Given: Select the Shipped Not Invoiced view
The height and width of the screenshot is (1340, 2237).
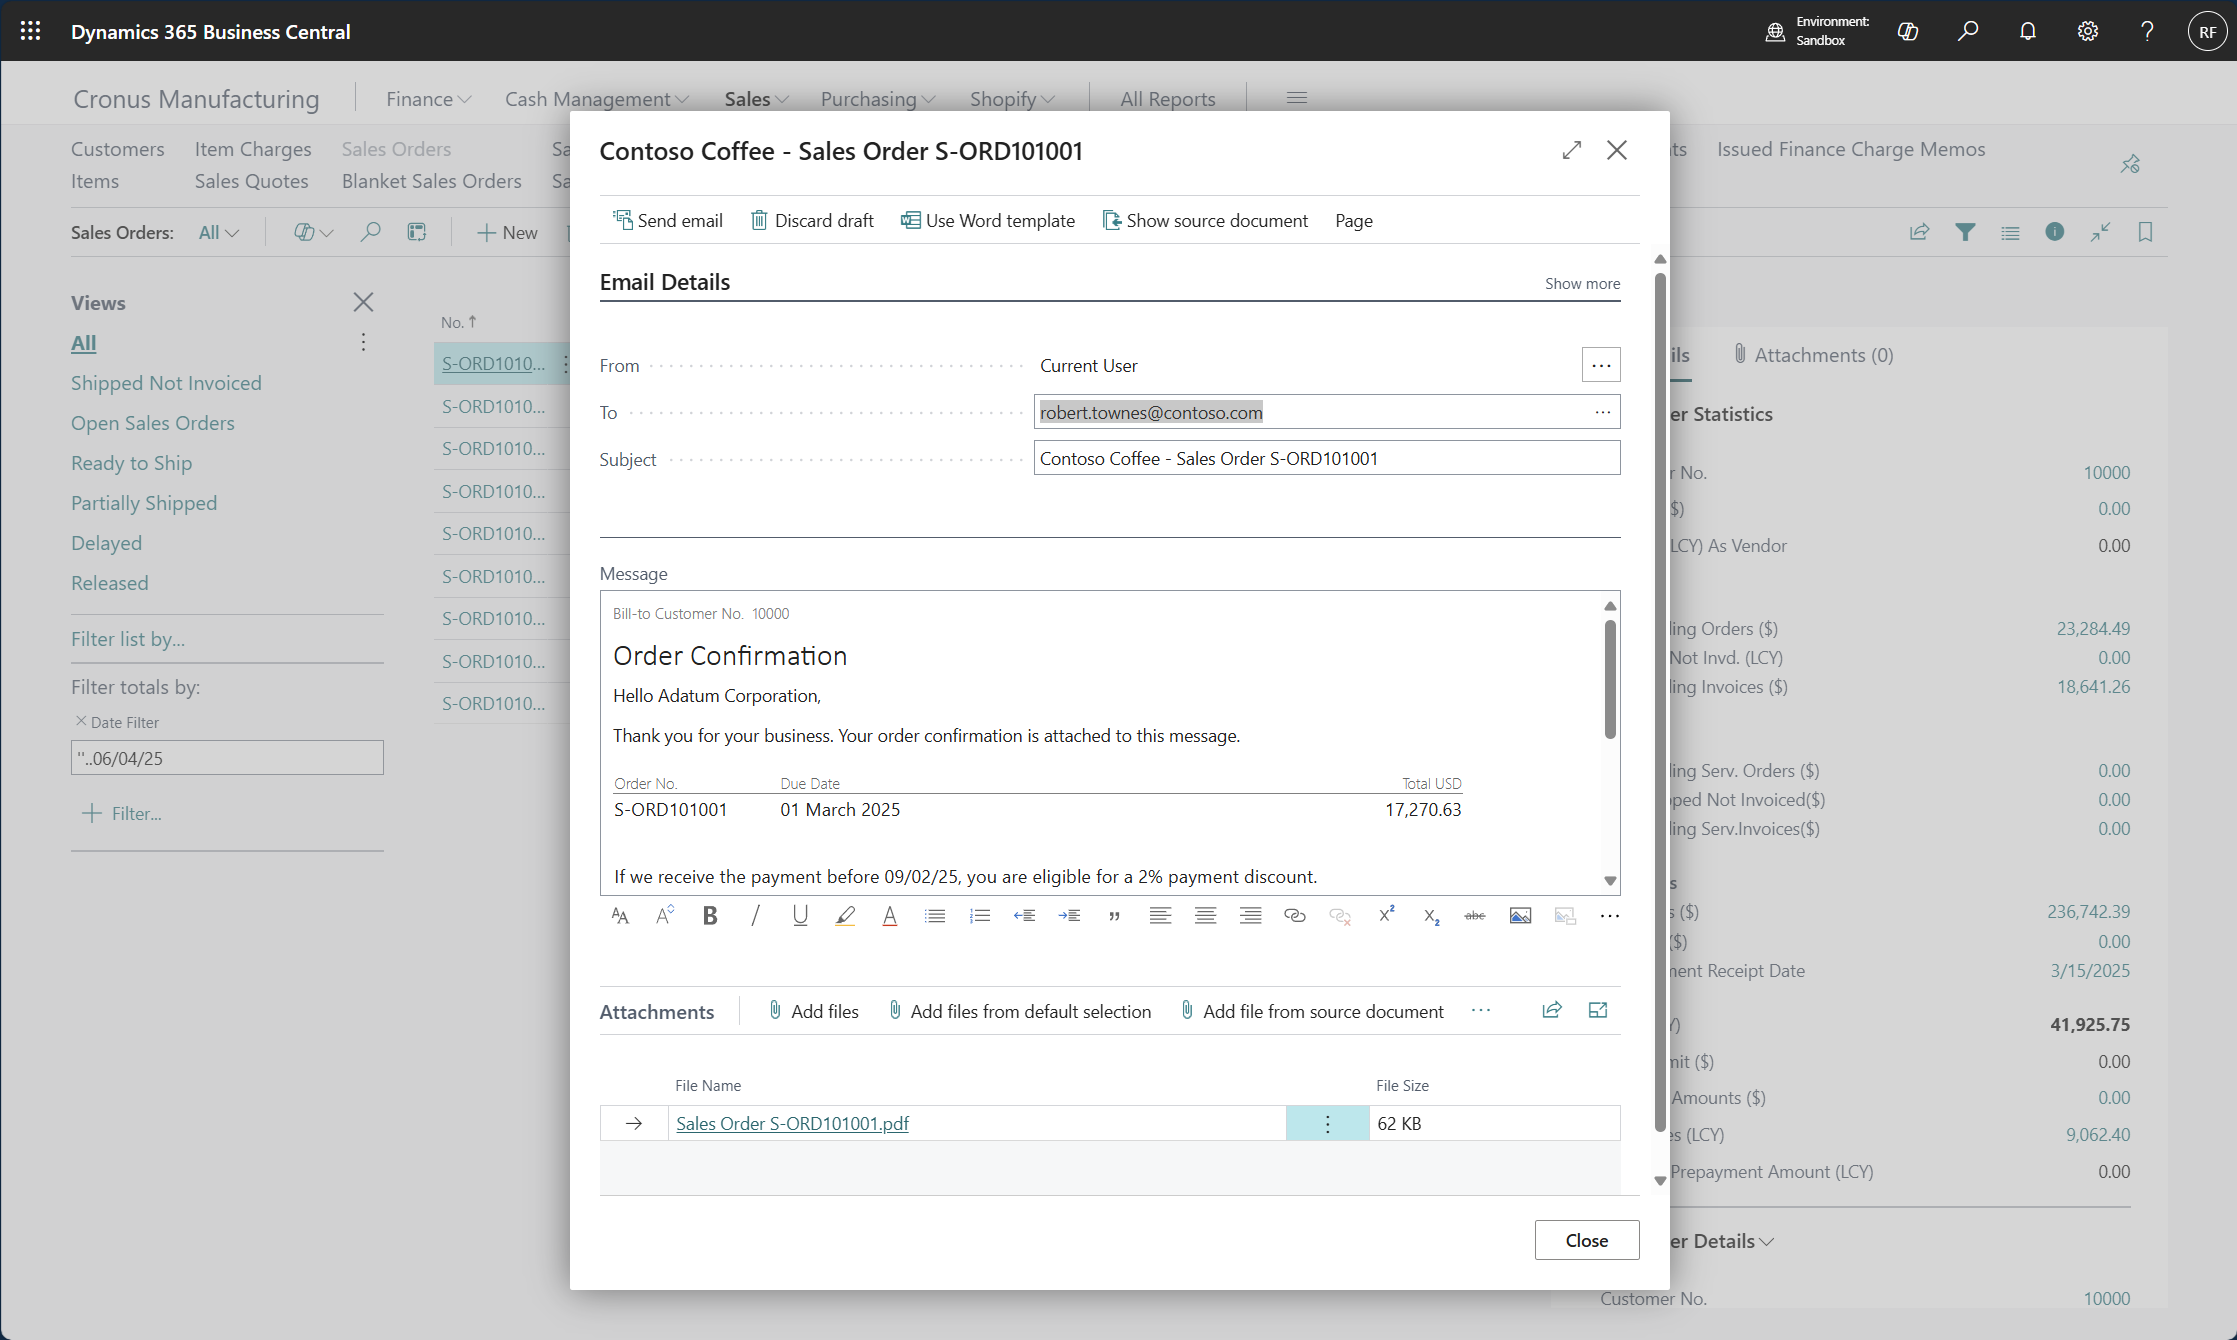Looking at the screenshot, I should 166,383.
